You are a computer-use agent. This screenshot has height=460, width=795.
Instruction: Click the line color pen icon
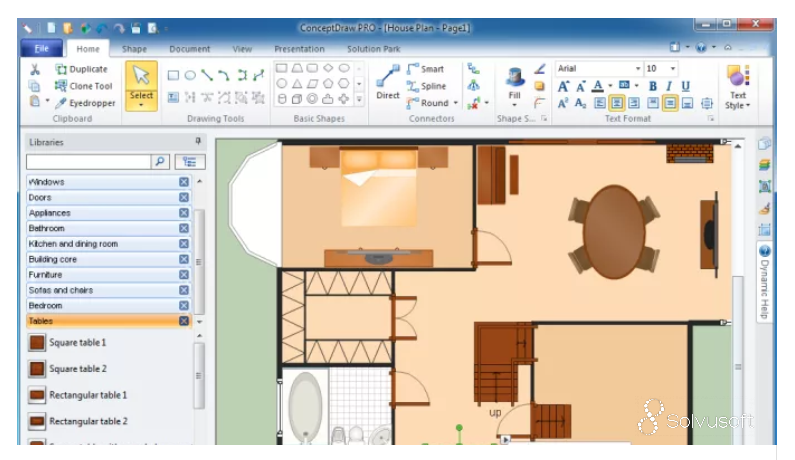[539, 69]
